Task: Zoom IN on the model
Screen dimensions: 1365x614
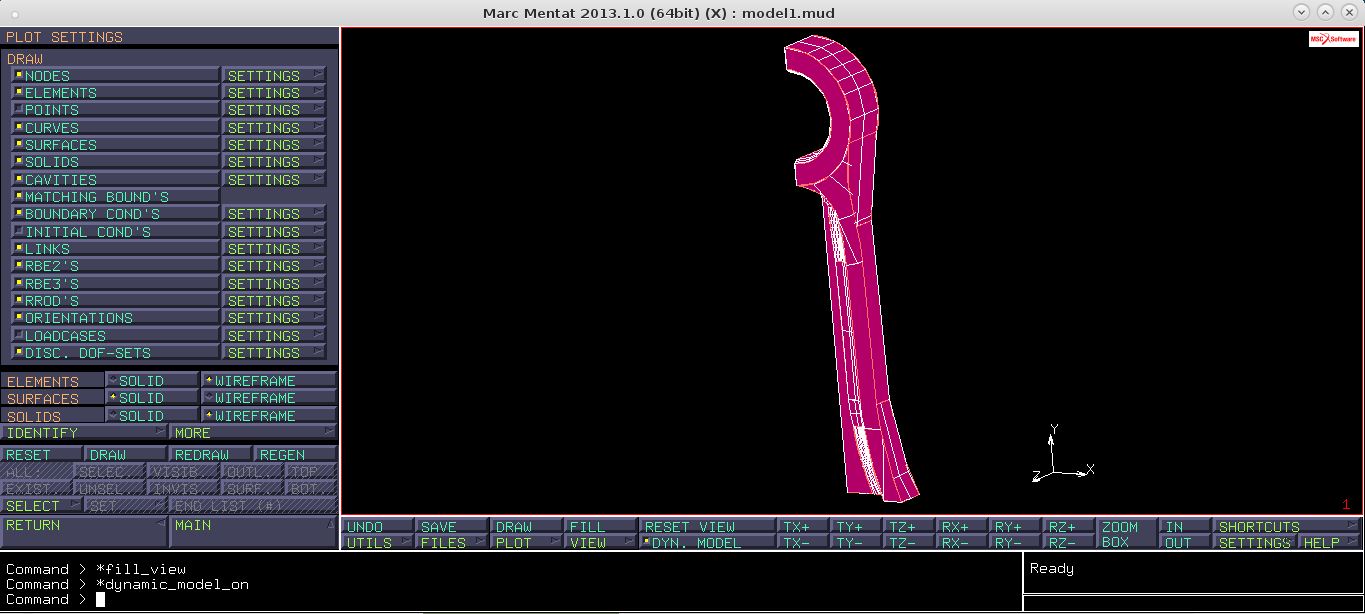Action: (1185, 526)
